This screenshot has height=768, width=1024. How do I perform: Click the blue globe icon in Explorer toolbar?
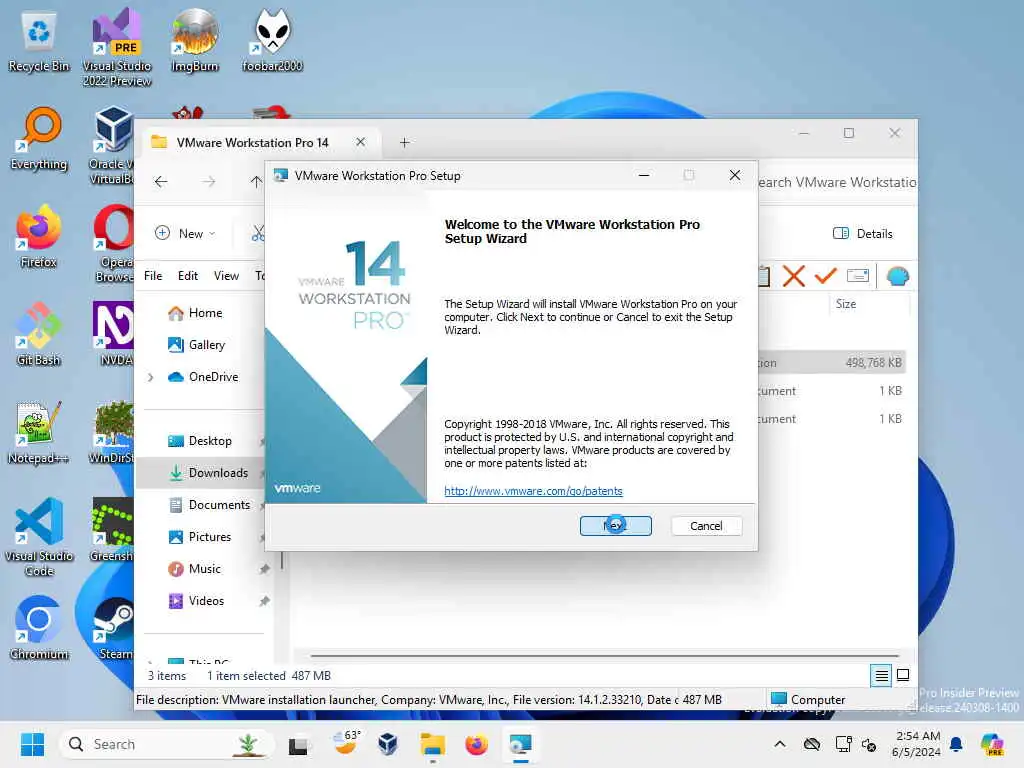pyautogui.click(x=898, y=276)
